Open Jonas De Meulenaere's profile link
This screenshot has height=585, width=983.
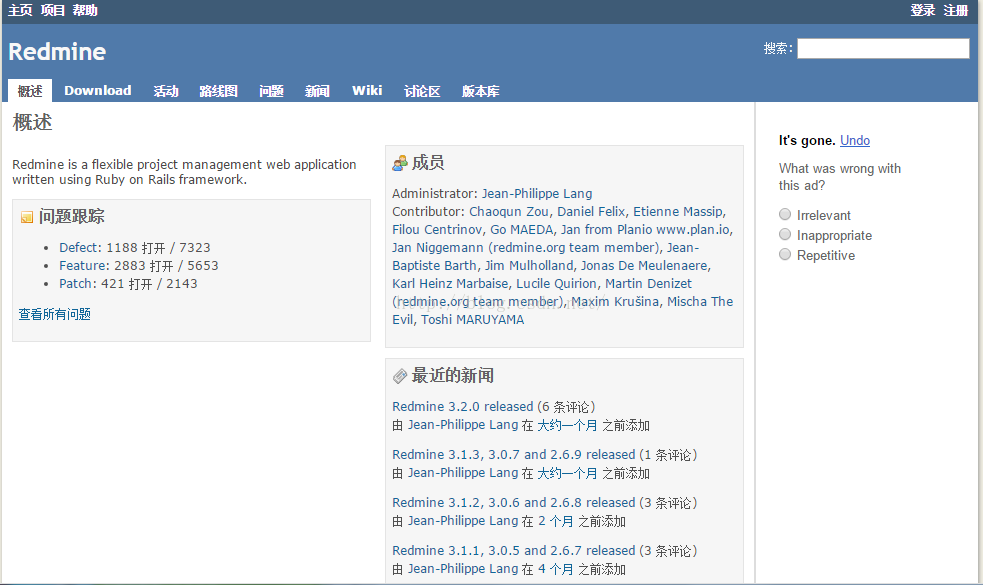644,266
